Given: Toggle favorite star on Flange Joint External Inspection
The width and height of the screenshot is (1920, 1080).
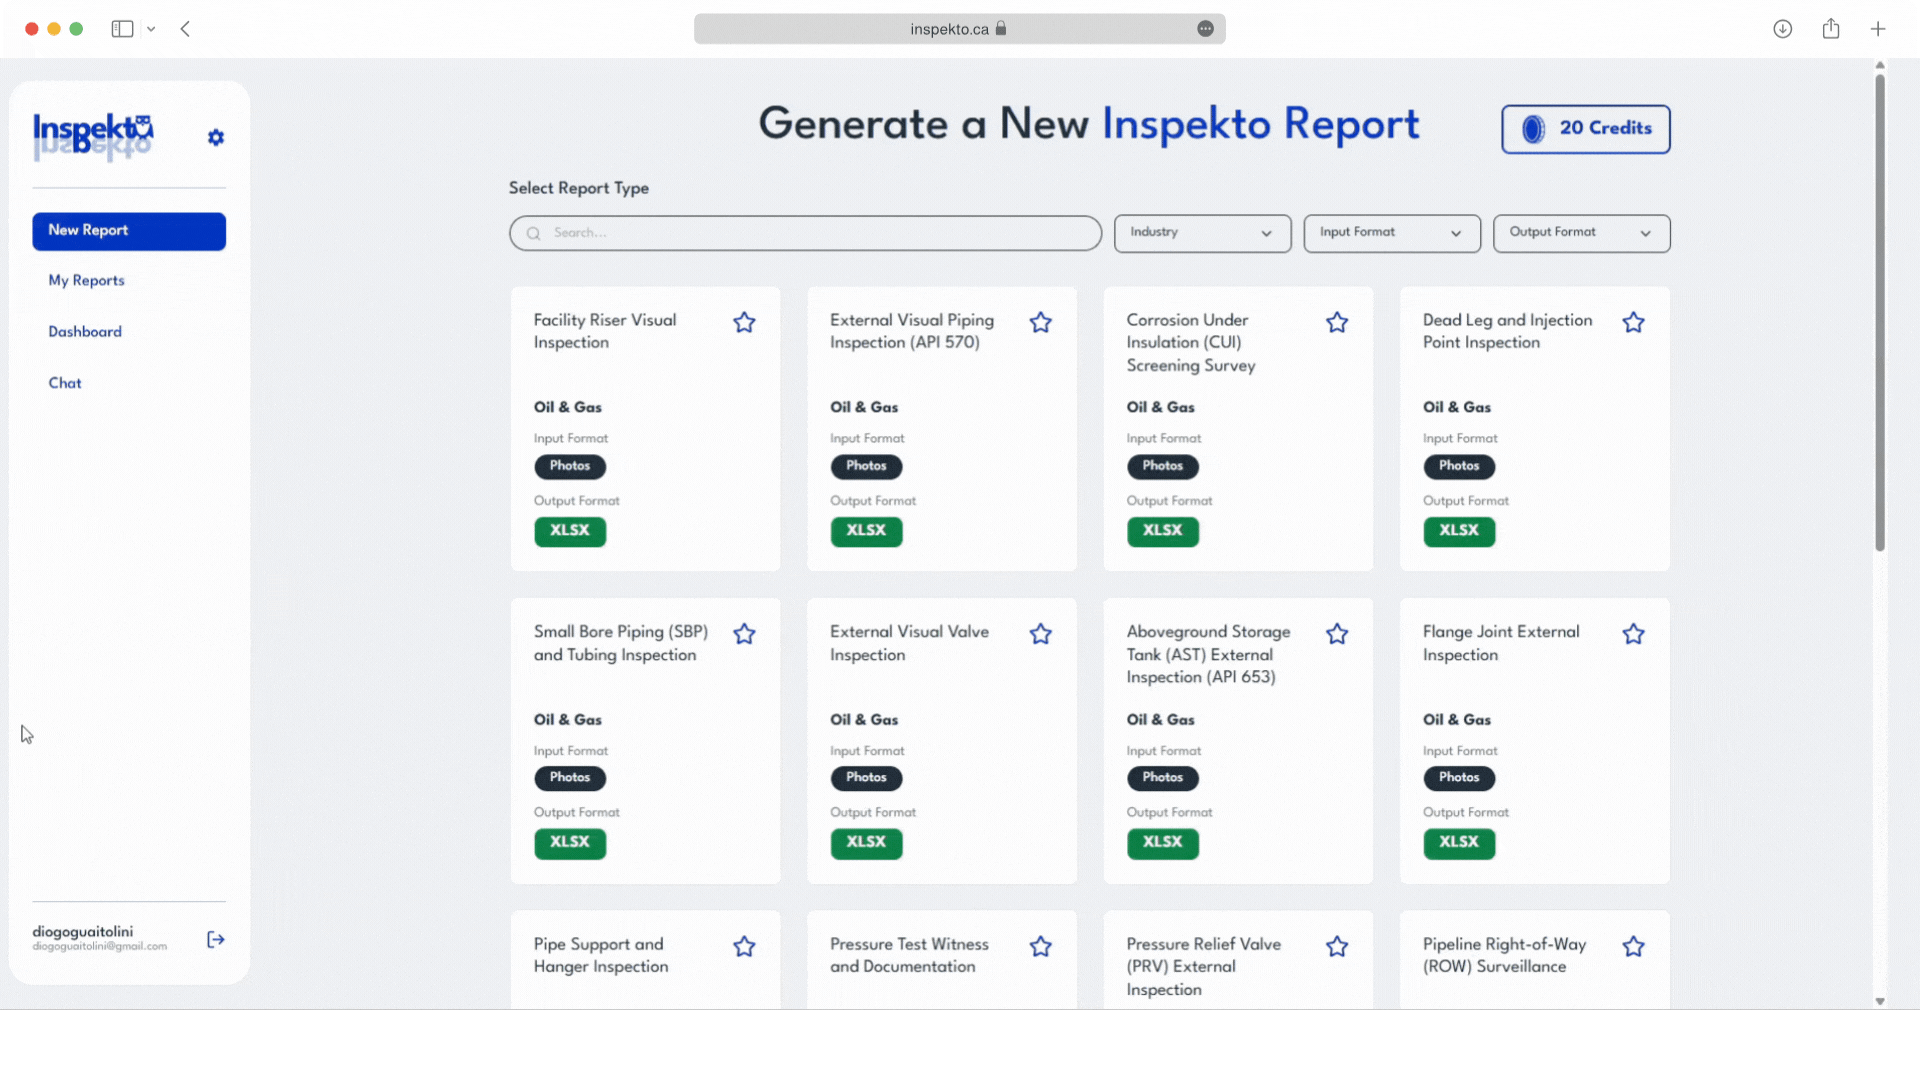Looking at the screenshot, I should (x=1633, y=634).
